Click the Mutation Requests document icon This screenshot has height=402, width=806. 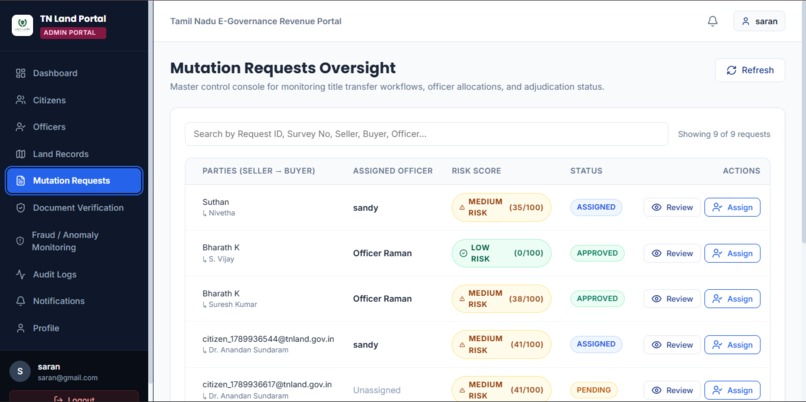point(21,180)
